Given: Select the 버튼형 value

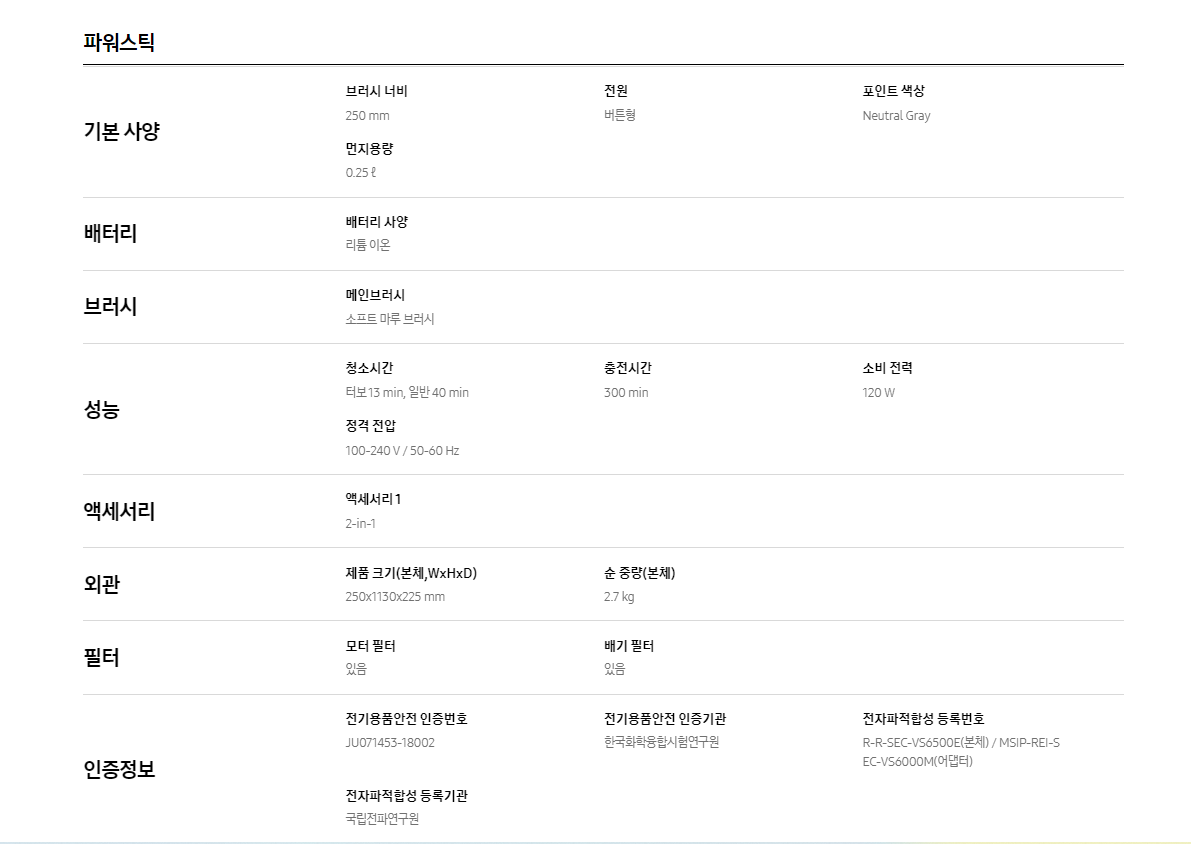Looking at the screenshot, I should point(620,115).
